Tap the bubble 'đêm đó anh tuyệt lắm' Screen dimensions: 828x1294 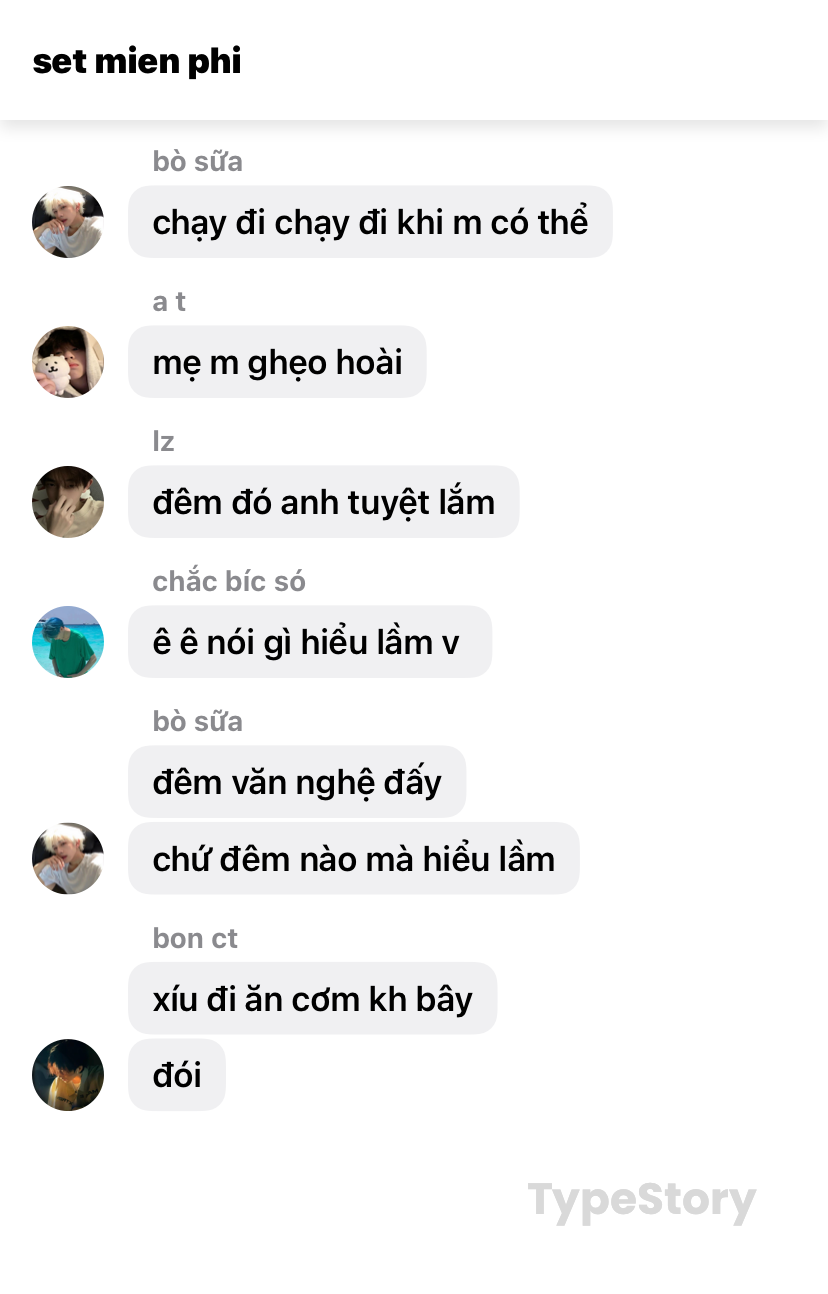(324, 502)
